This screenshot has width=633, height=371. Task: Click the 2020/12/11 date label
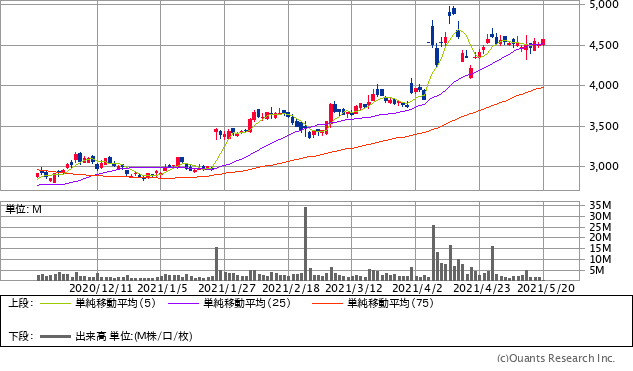101,288
